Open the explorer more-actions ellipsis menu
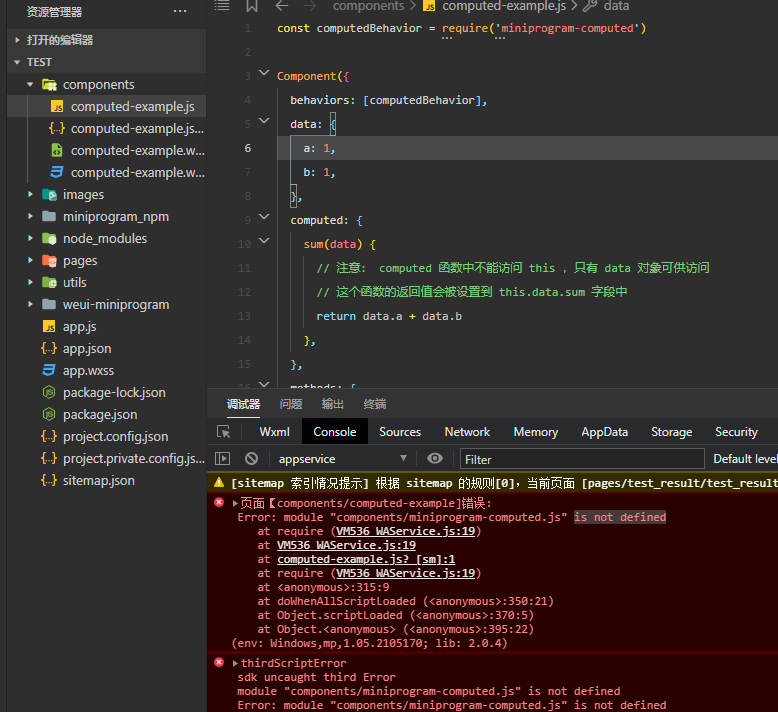The width and height of the screenshot is (778, 712). (x=180, y=11)
